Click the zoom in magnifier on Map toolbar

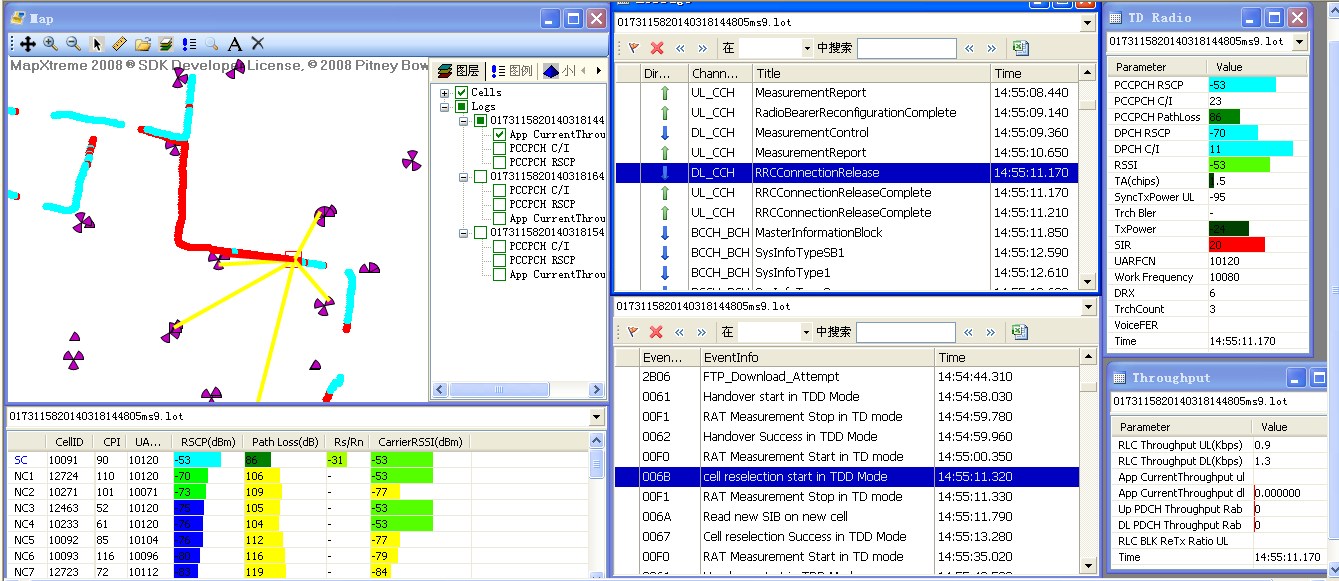tap(50, 44)
